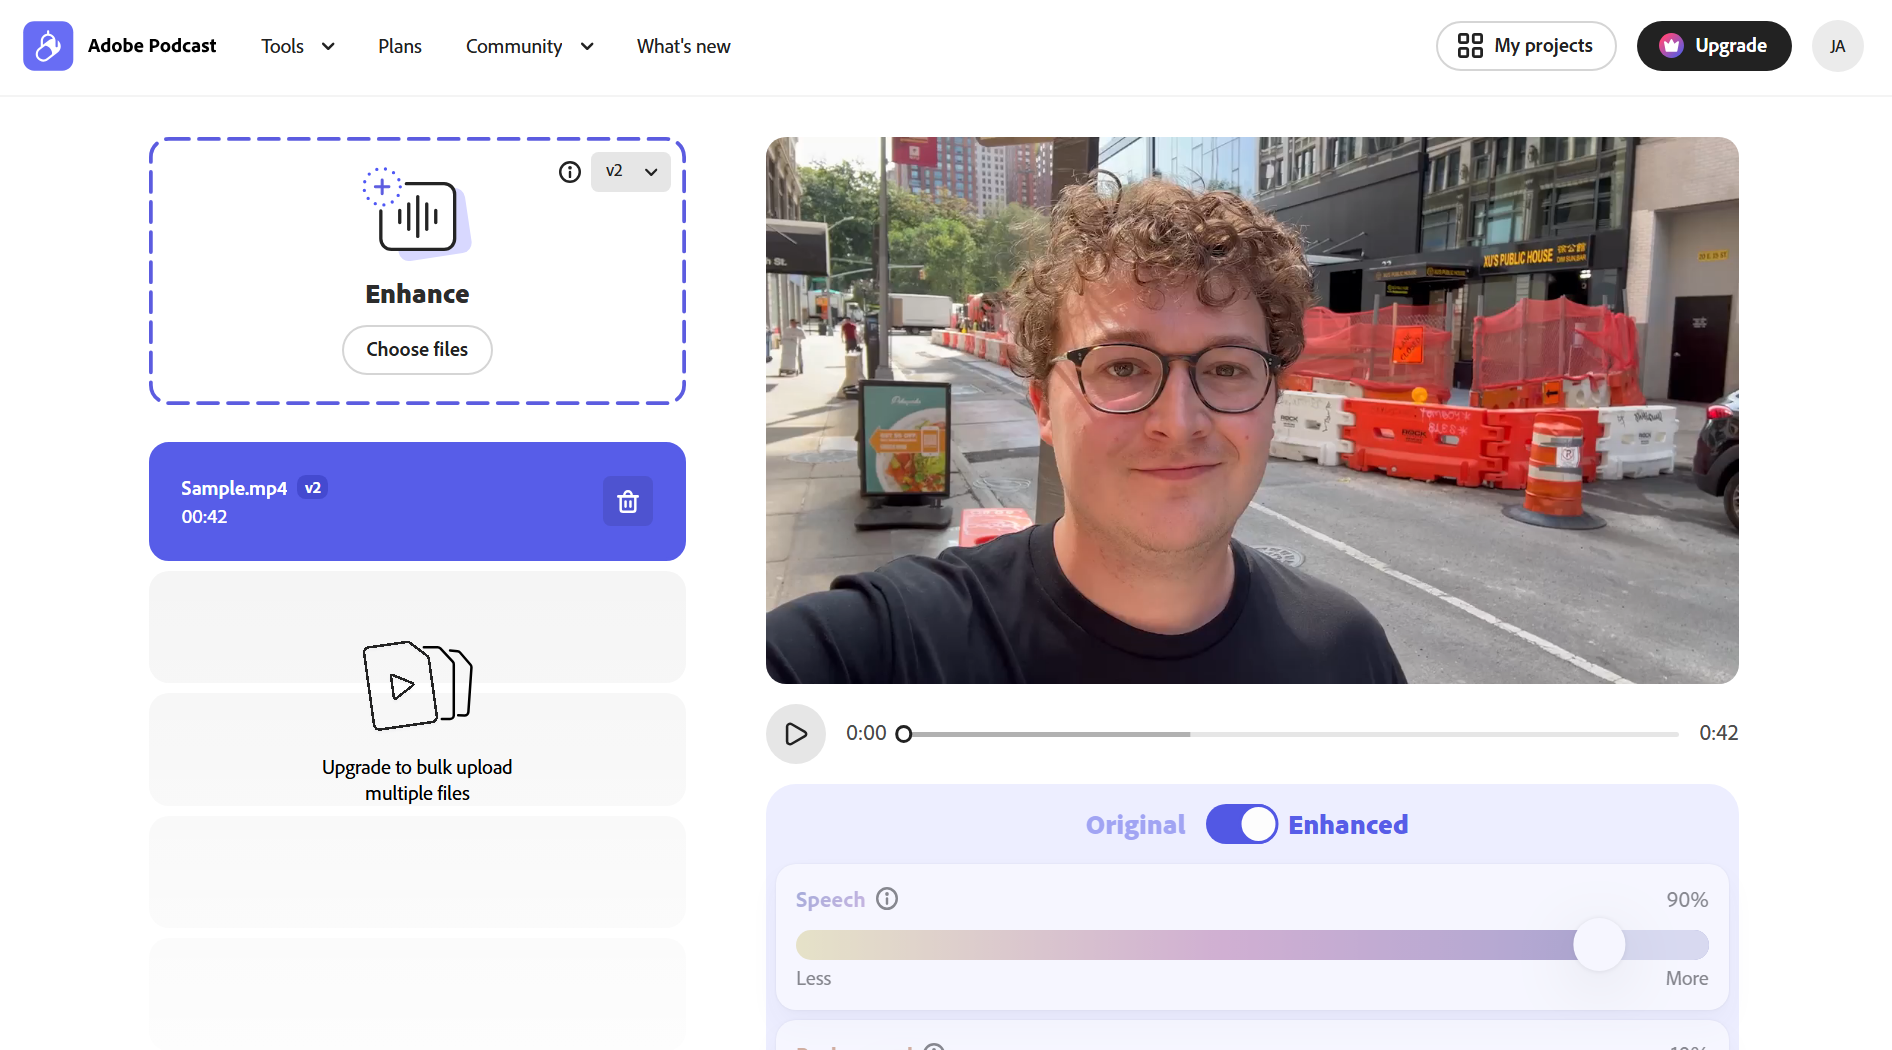
Task: Open the Plans page
Action: [x=399, y=46]
